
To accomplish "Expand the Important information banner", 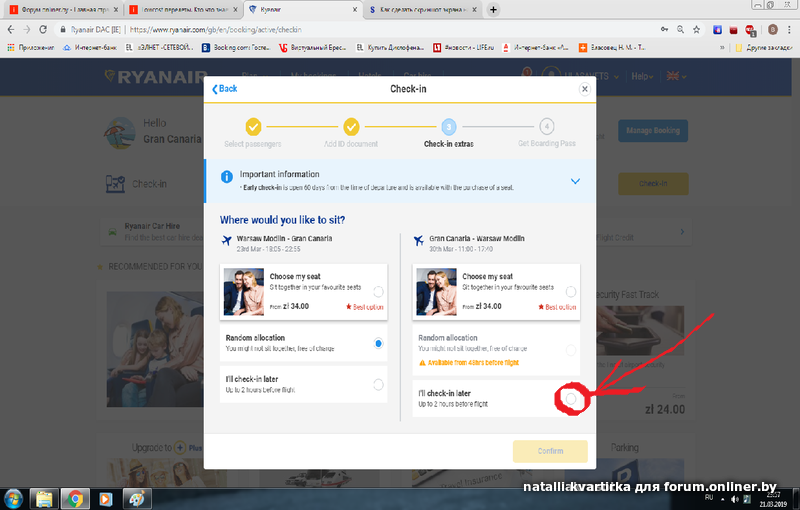I will (x=575, y=181).
